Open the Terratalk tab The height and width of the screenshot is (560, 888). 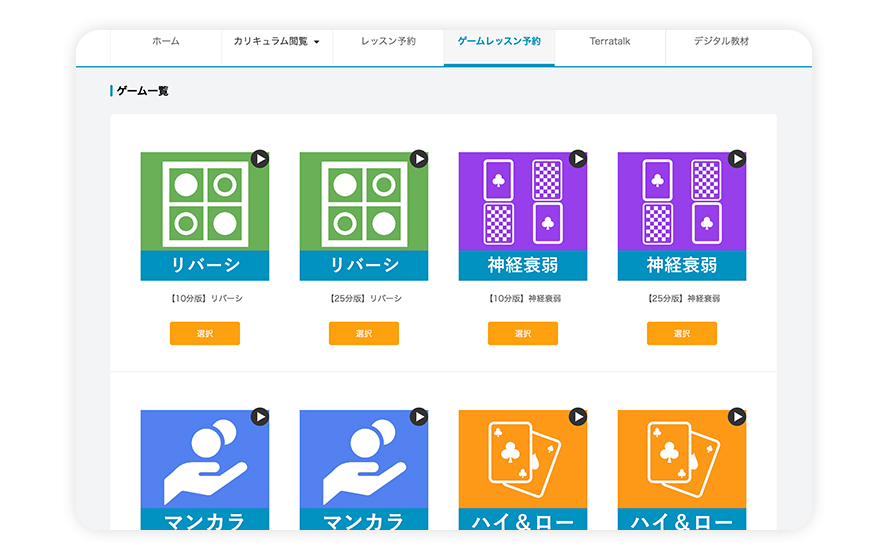click(610, 42)
